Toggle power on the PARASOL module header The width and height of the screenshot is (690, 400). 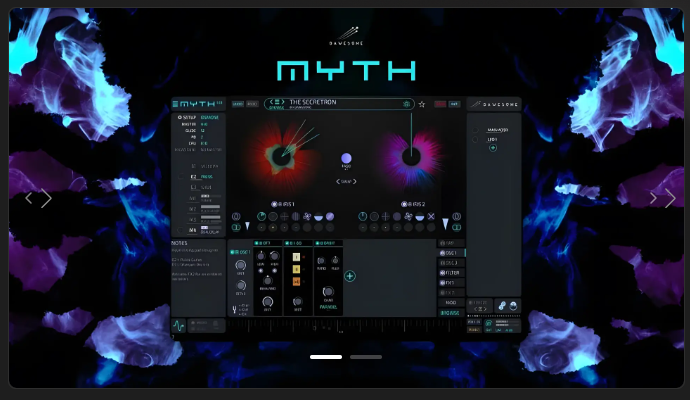[318, 243]
